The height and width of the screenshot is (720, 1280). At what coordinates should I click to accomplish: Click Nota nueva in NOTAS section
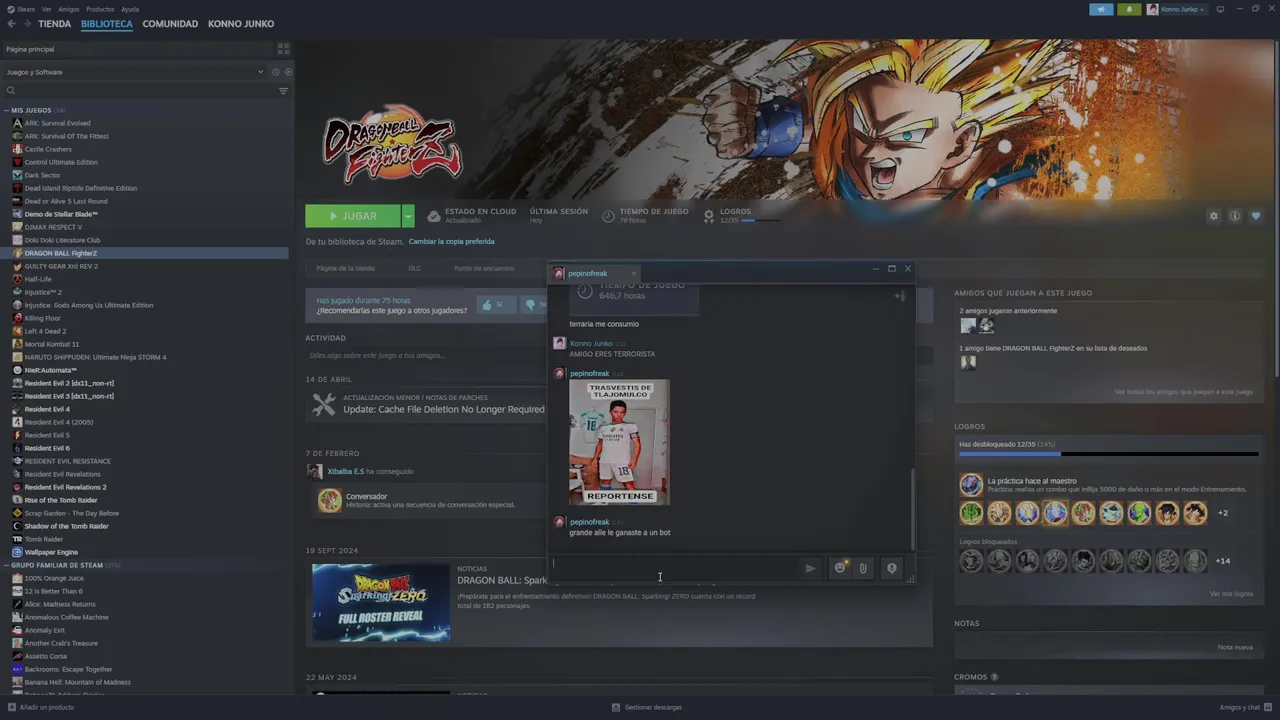(1235, 647)
